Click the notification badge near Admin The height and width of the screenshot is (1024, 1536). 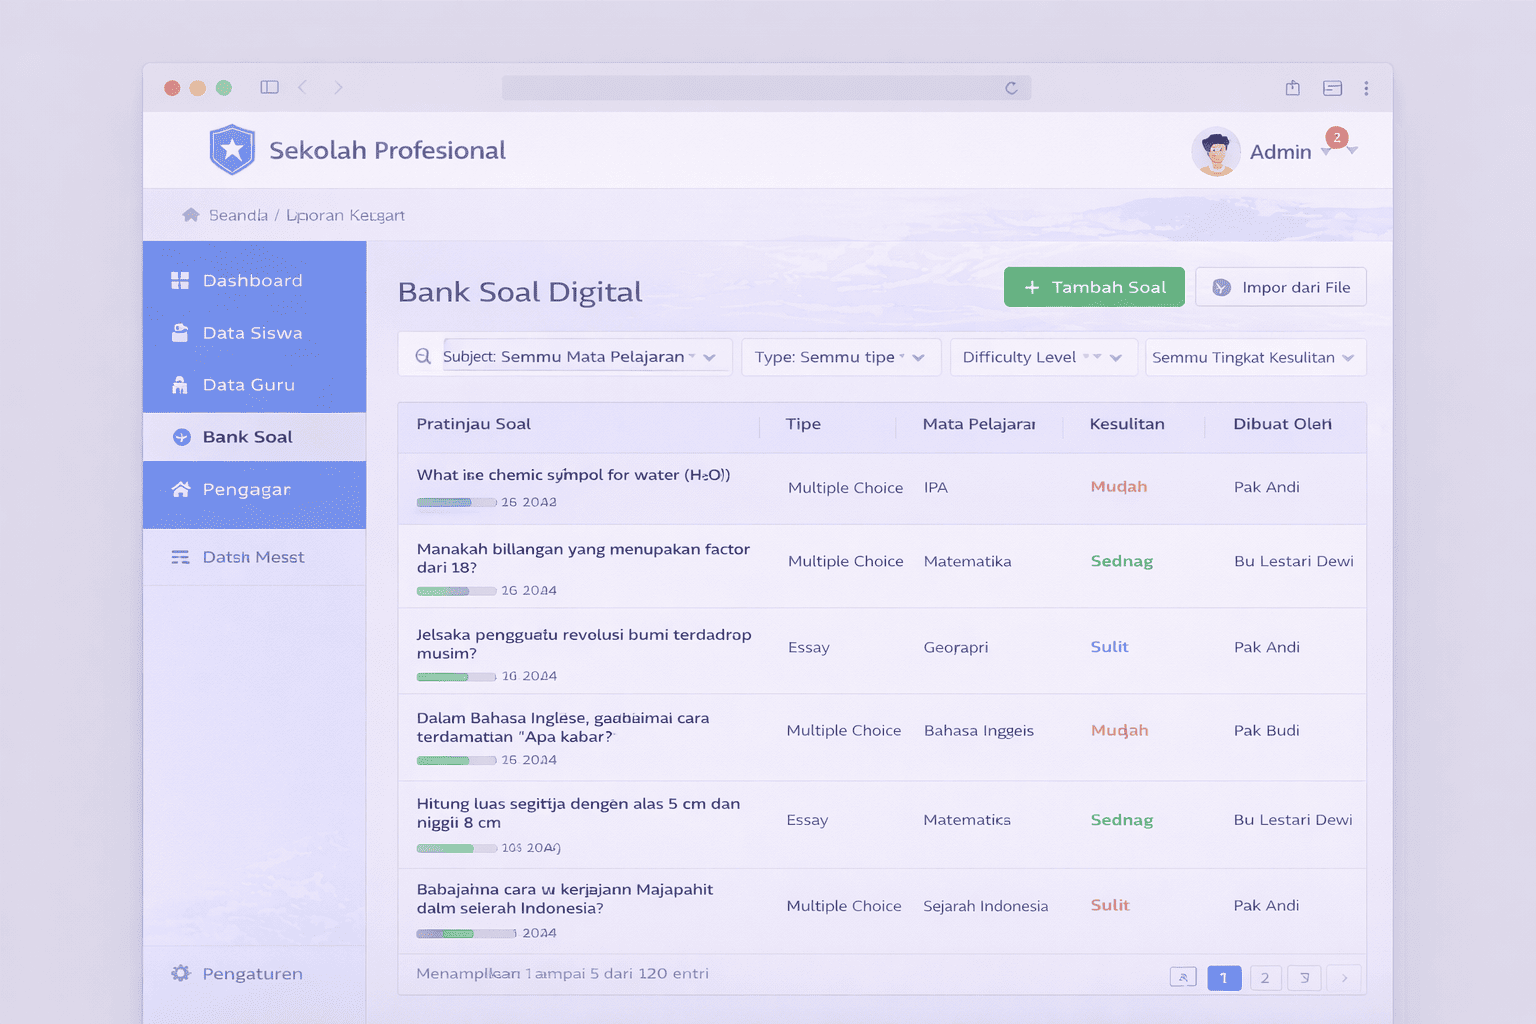click(x=1336, y=138)
